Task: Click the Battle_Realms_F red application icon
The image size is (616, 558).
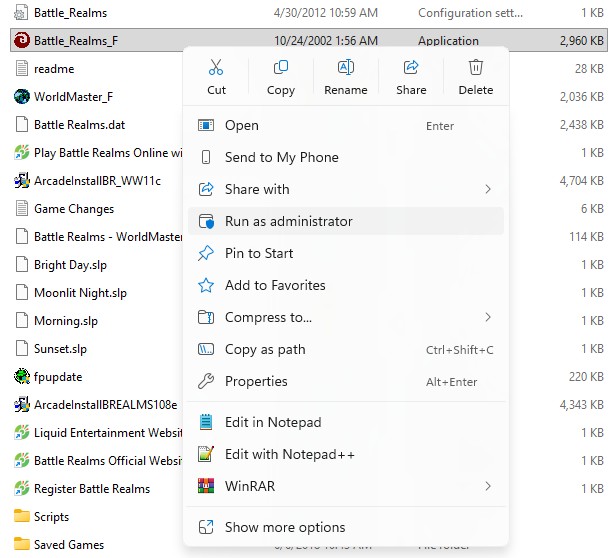Action: (22, 40)
